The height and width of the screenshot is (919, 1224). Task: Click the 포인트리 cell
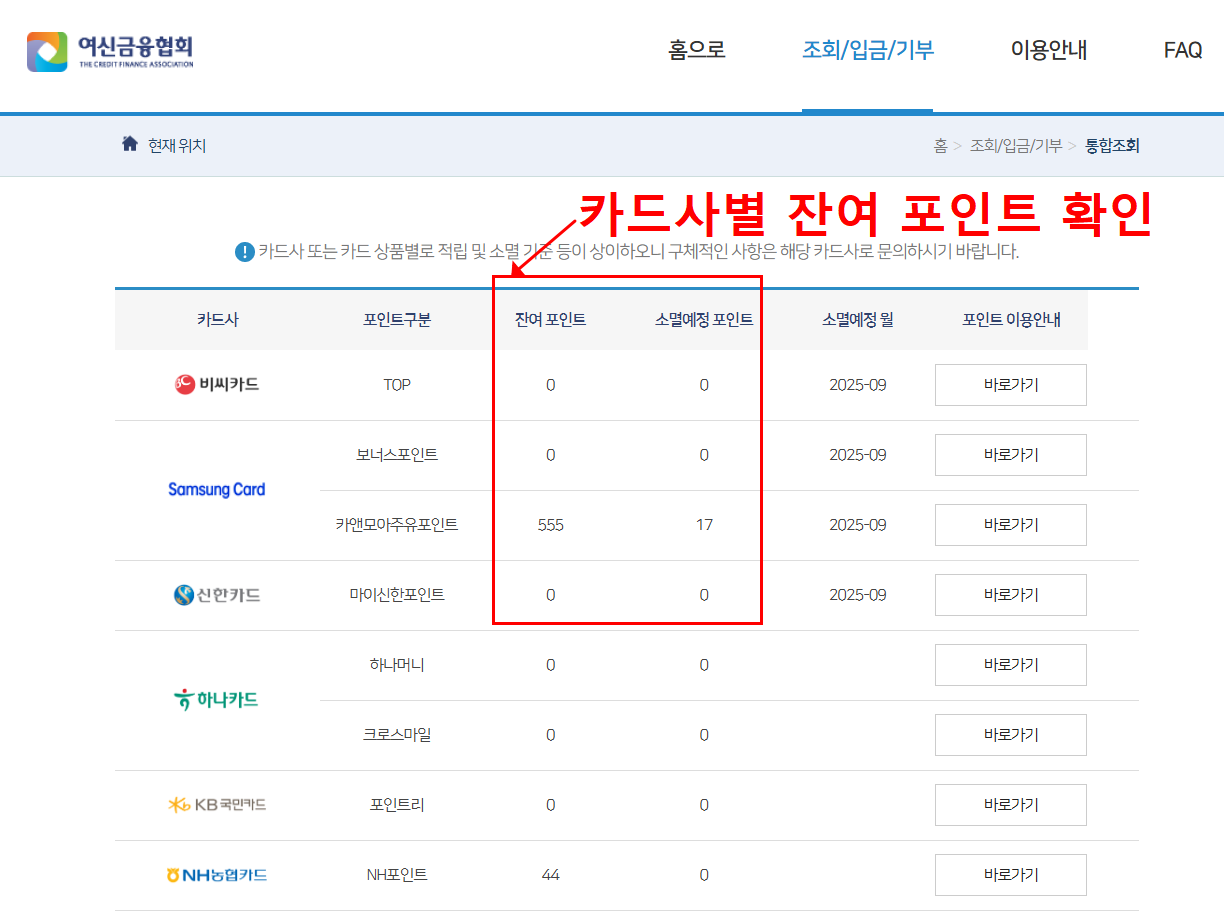397,805
